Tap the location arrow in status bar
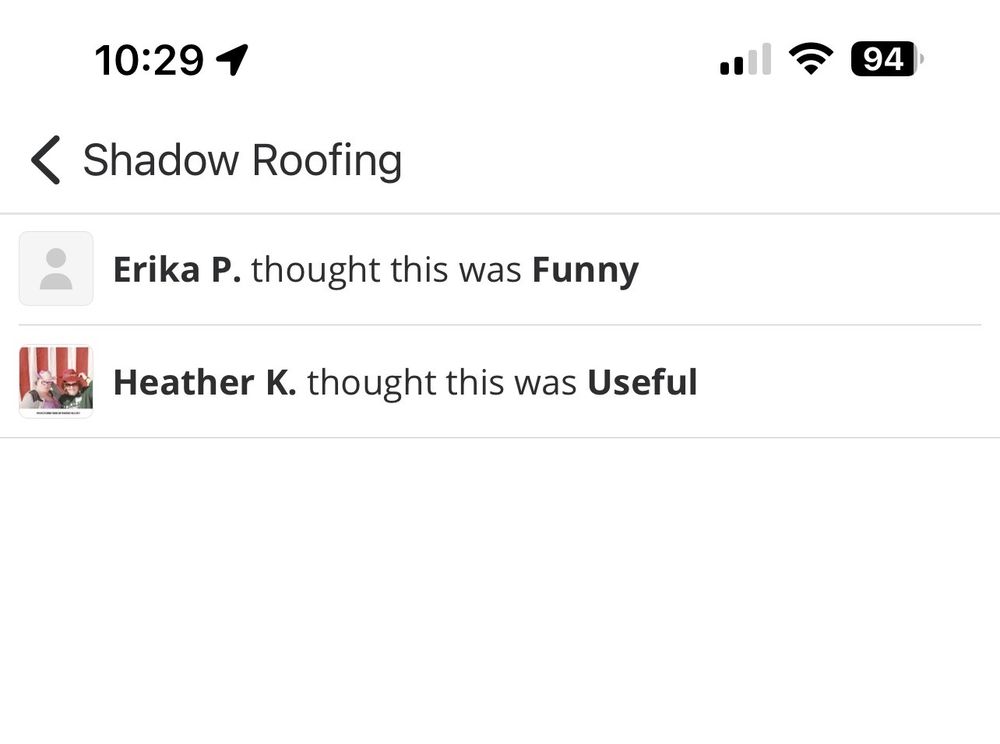1000x744 pixels. (x=232, y=58)
